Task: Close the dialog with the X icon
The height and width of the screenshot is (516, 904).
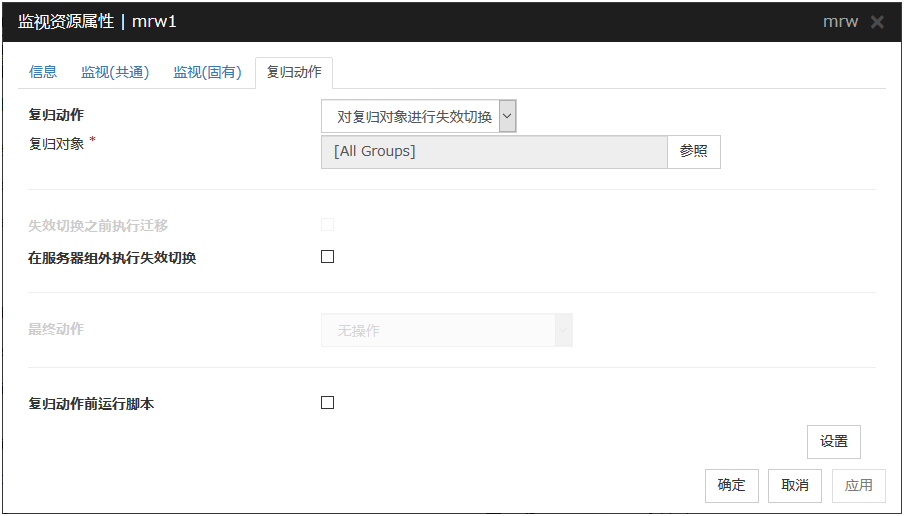Action: click(x=877, y=22)
